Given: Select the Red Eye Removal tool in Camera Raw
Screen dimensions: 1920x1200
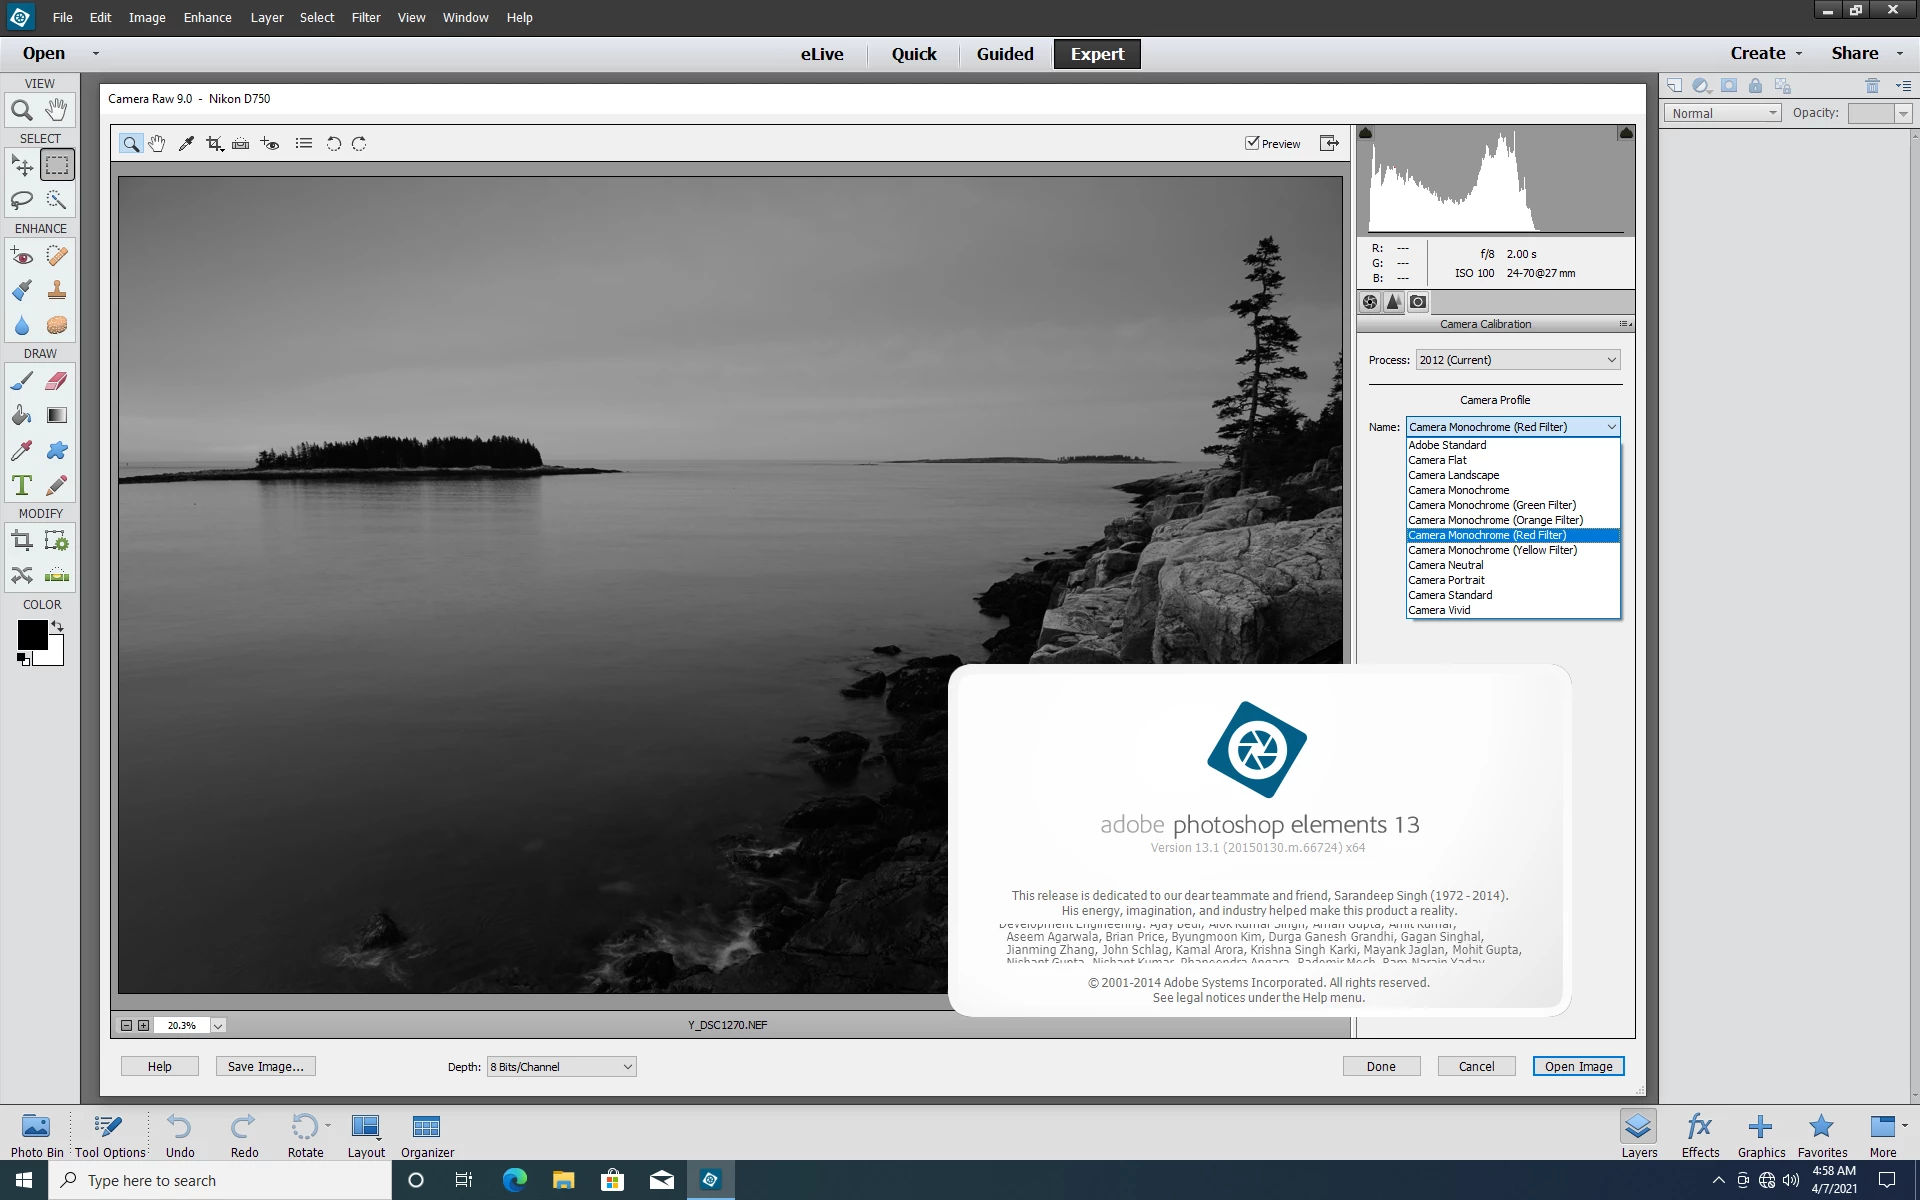Looking at the screenshot, I should click(x=270, y=144).
